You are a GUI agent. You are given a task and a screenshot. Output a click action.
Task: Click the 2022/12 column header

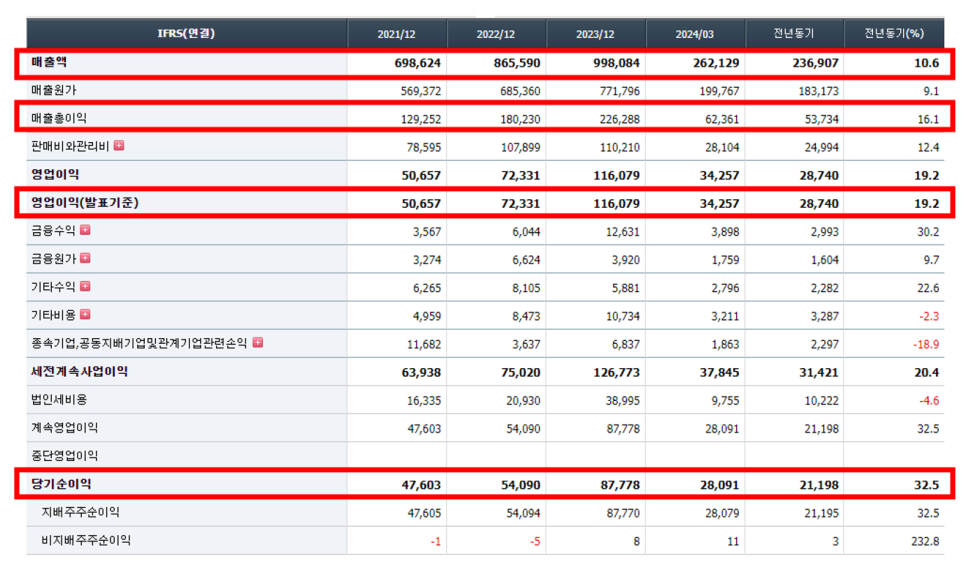pos(496,34)
